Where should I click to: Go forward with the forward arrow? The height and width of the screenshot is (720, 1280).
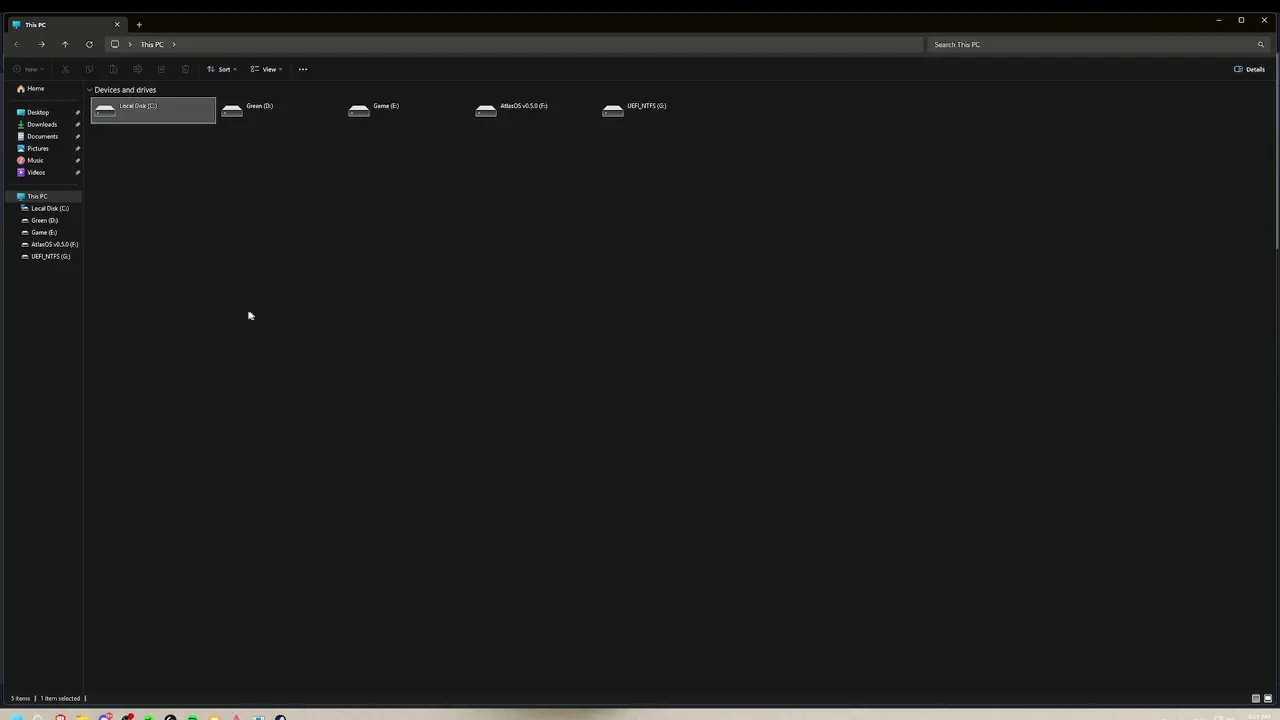(x=41, y=44)
